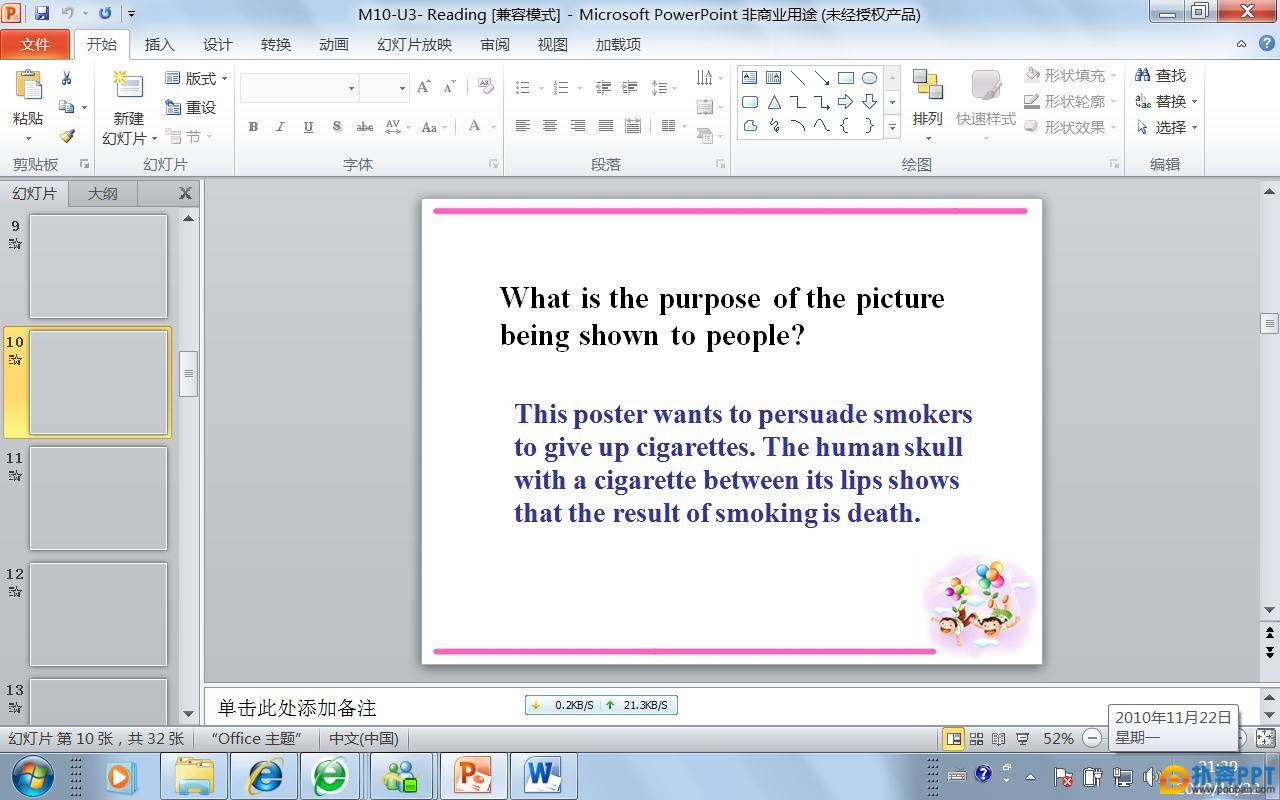The height and width of the screenshot is (800, 1280).
Task: Switch to Reading view icon
Action: [x=998, y=739]
